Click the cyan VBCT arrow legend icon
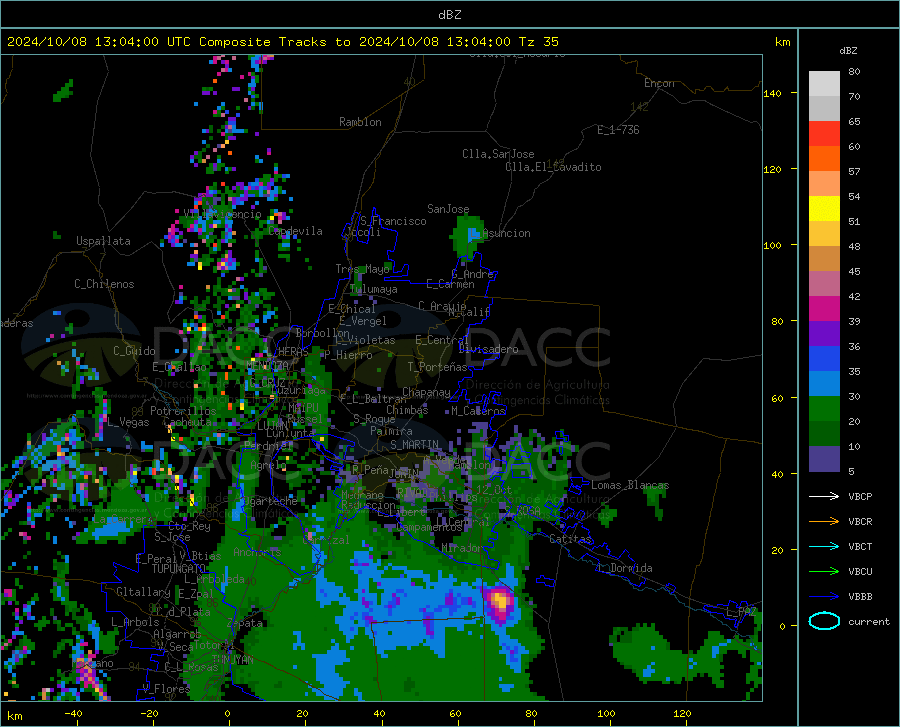 (x=824, y=546)
